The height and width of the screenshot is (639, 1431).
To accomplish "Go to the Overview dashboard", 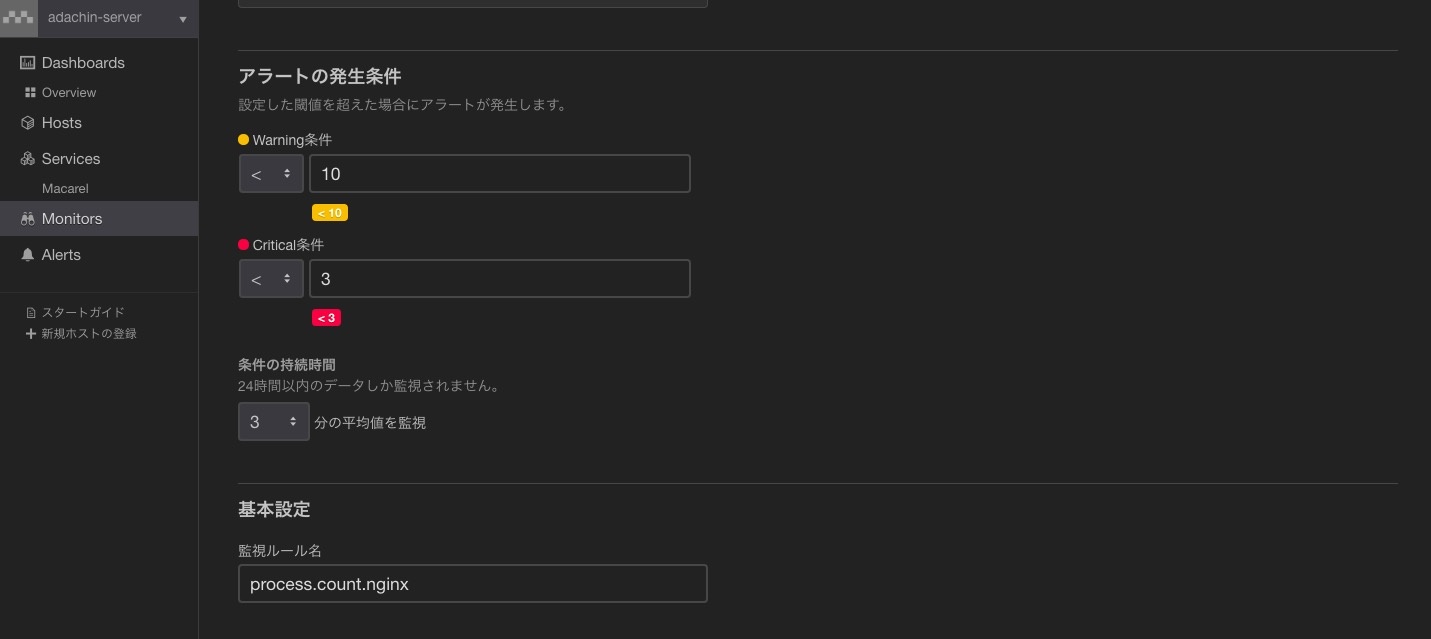I will (x=69, y=93).
